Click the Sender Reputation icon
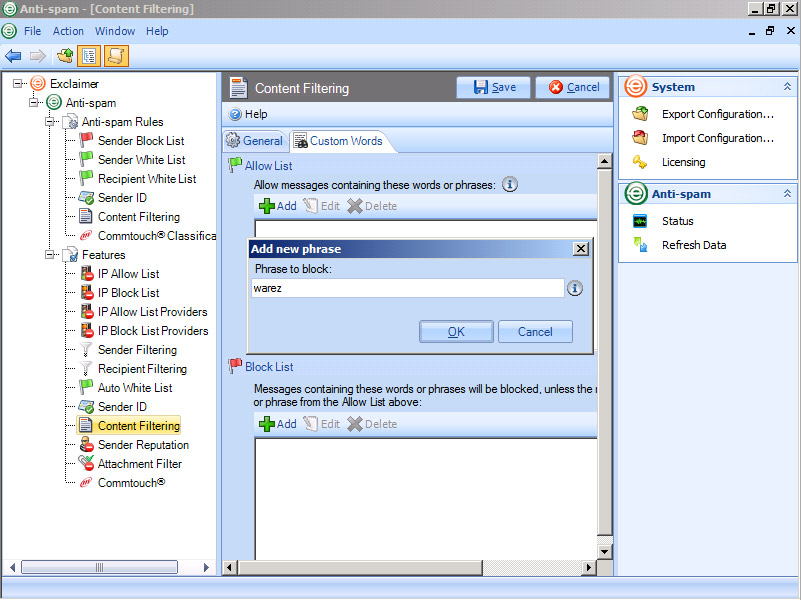 click(x=87, y=445)
